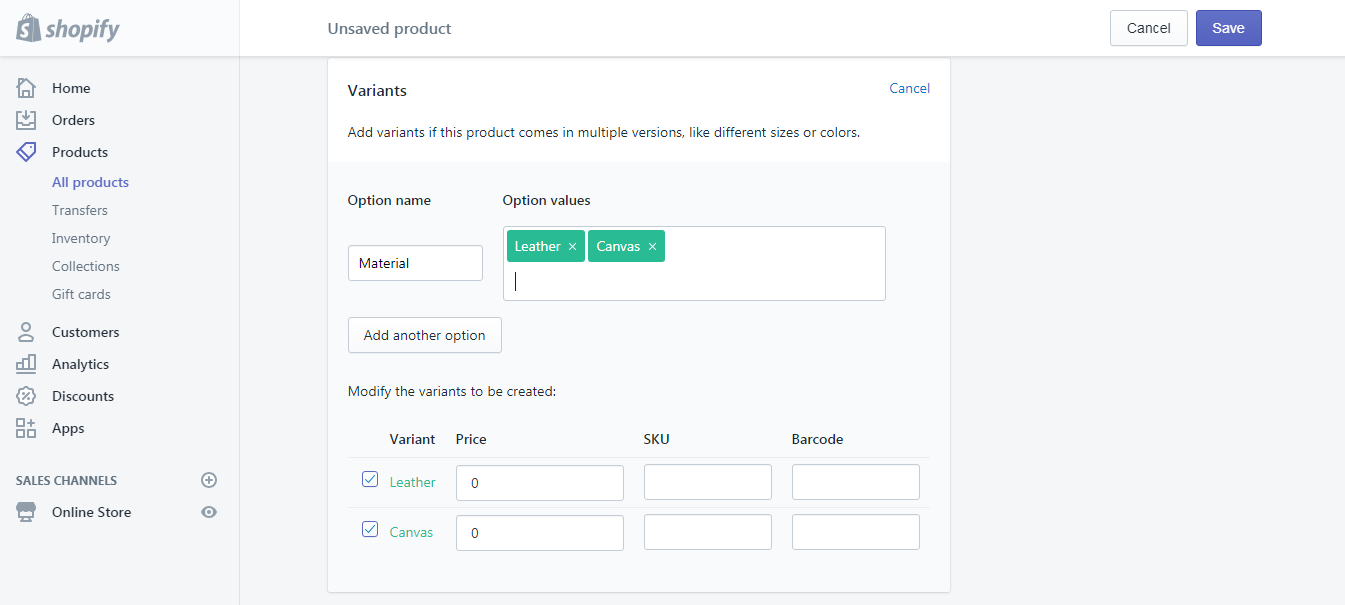
Task: Select All products submenu item
Action: coord(90,182)
